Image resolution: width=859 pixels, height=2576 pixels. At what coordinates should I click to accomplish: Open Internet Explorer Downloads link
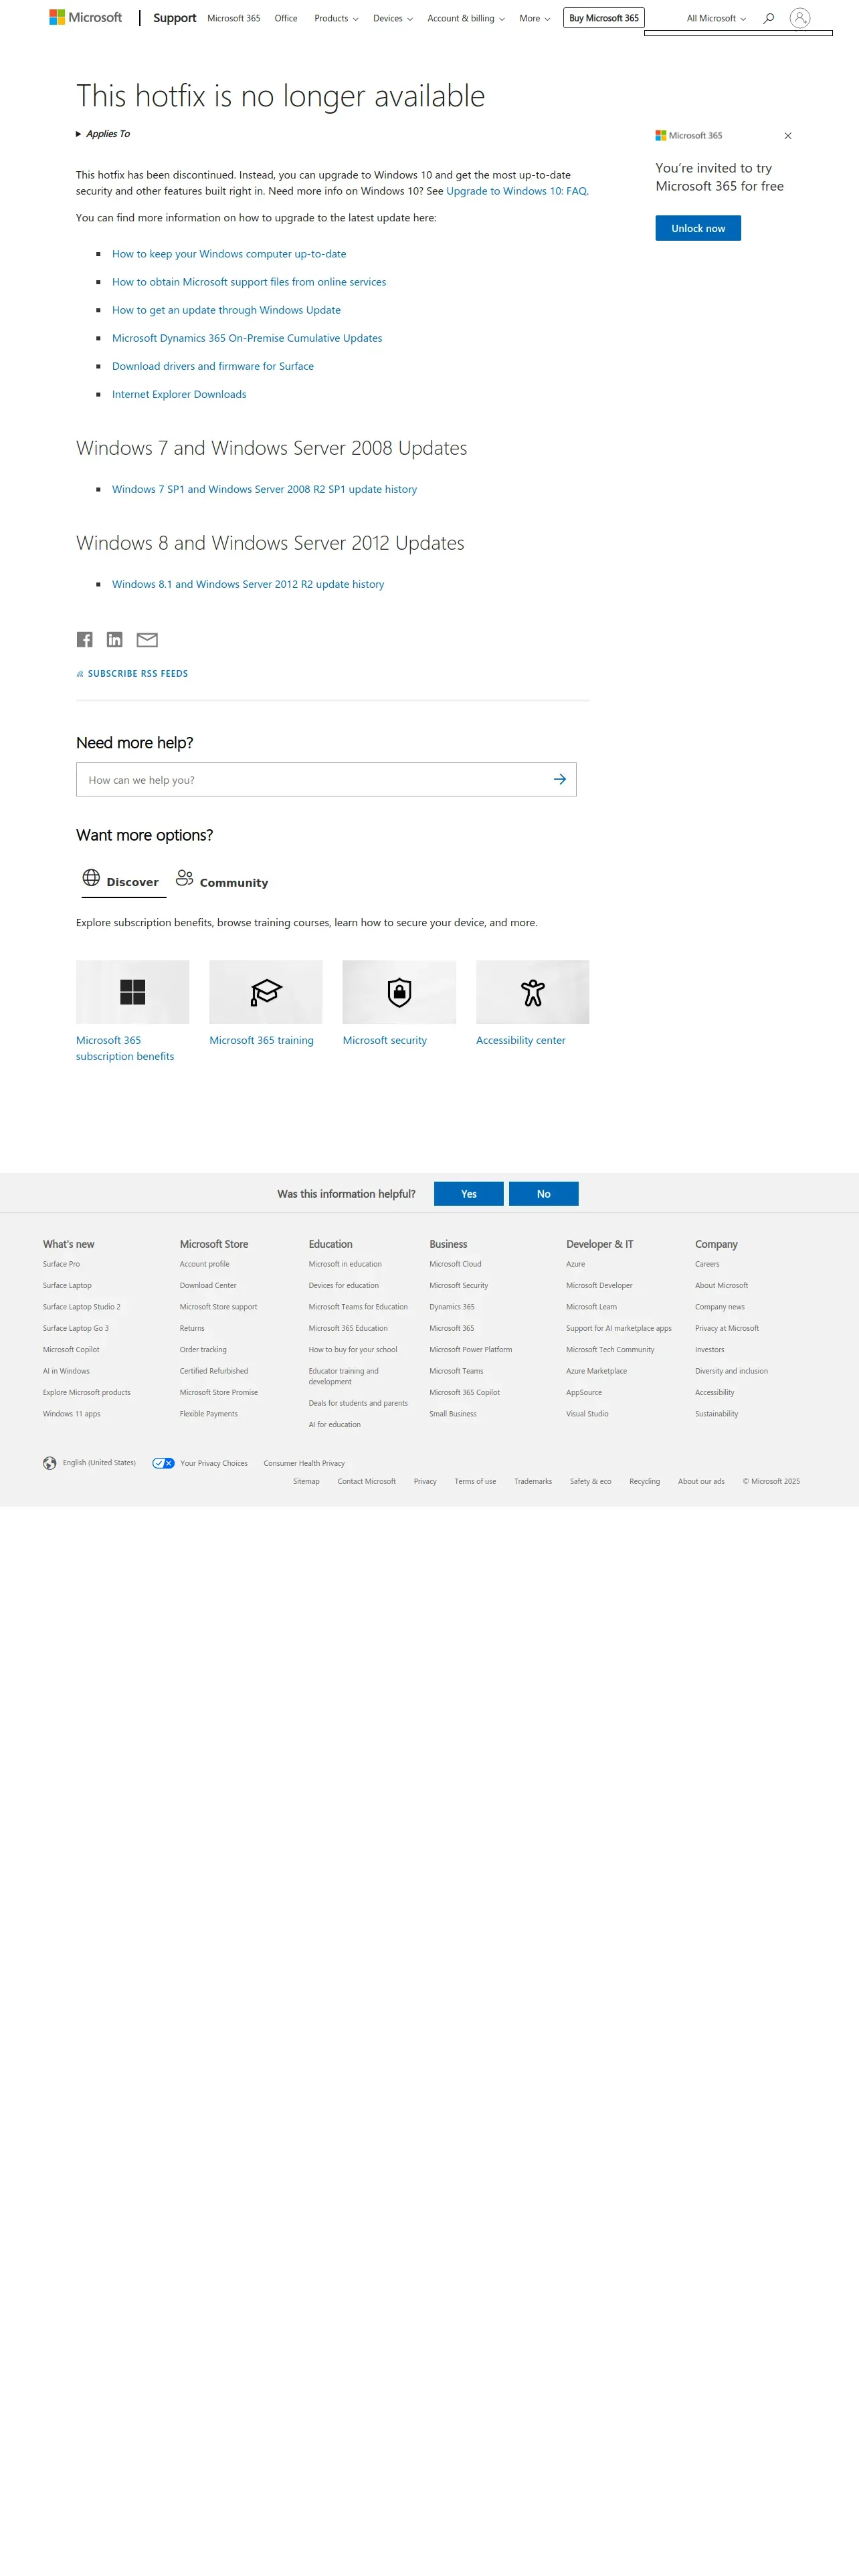[179, 394]
